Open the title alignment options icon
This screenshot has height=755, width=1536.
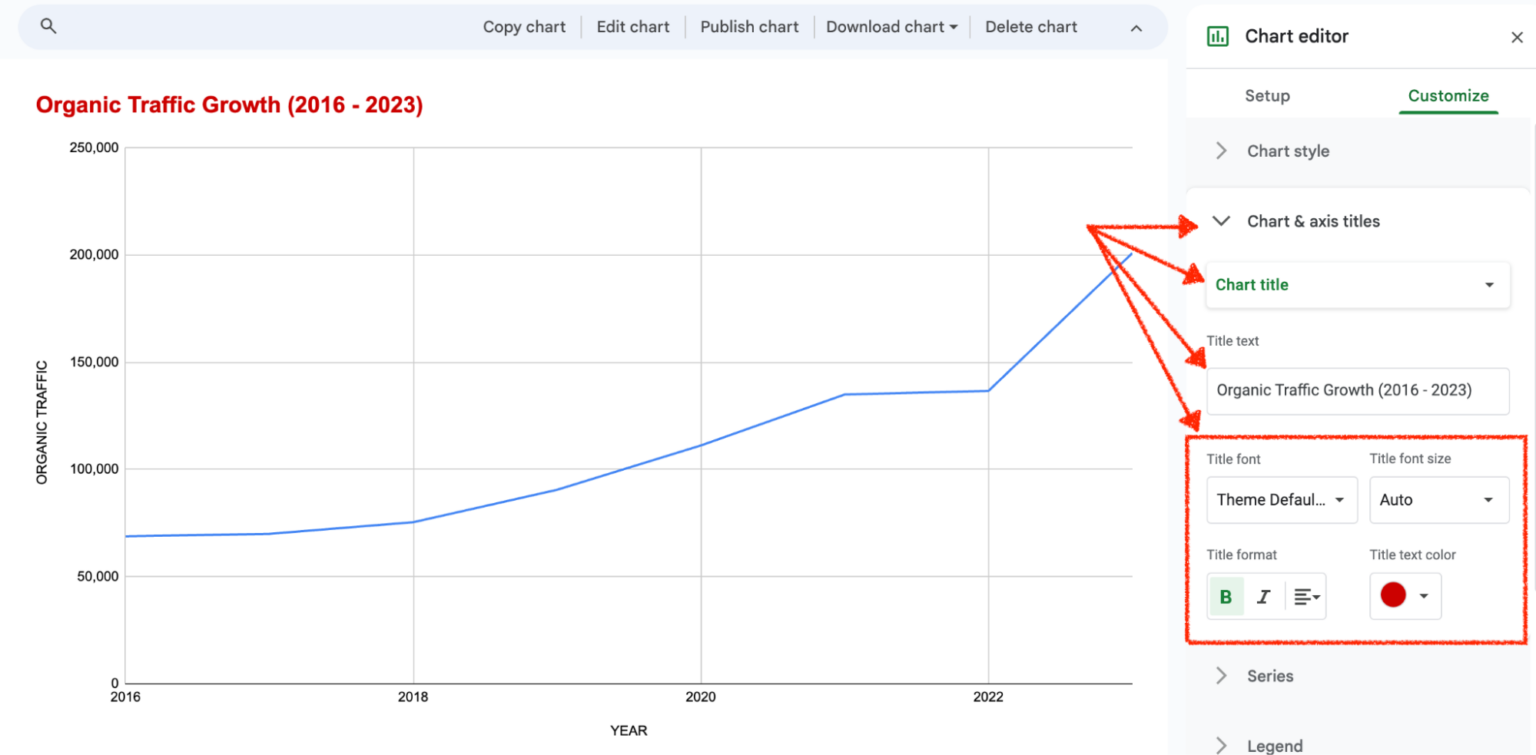(x=1304, y=596)
